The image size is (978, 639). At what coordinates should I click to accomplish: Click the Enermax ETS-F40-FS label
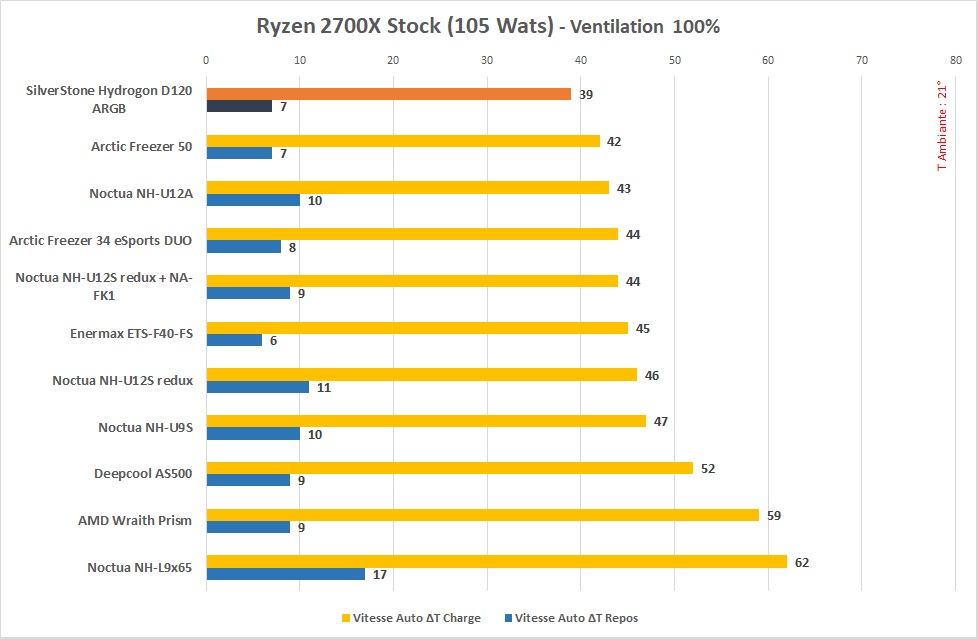point(132,334)
